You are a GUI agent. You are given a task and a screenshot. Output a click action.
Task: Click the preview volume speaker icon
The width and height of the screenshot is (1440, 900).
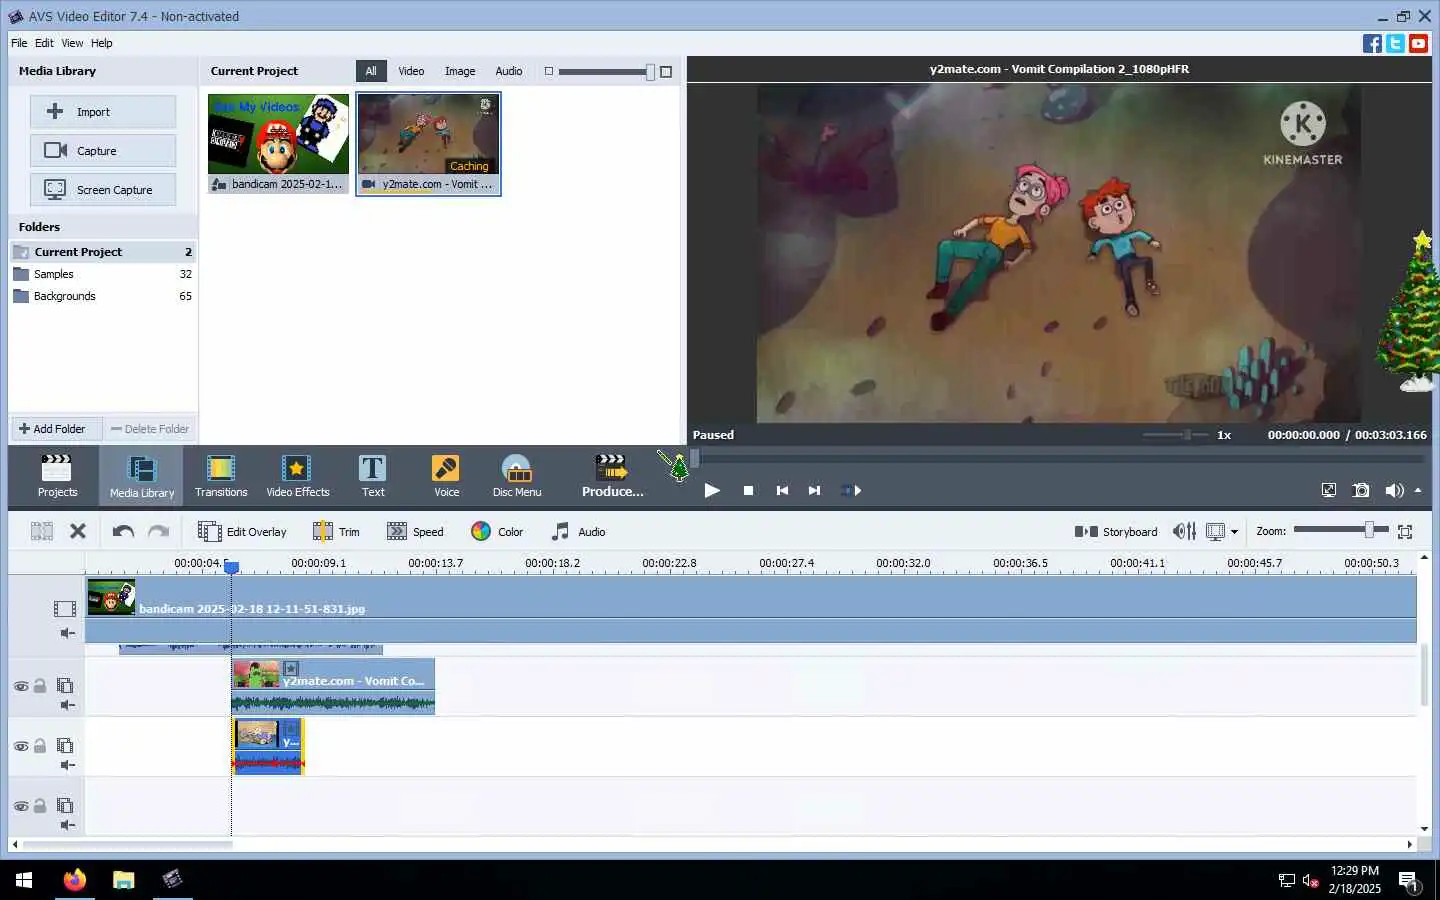[x=1394, y=490]
